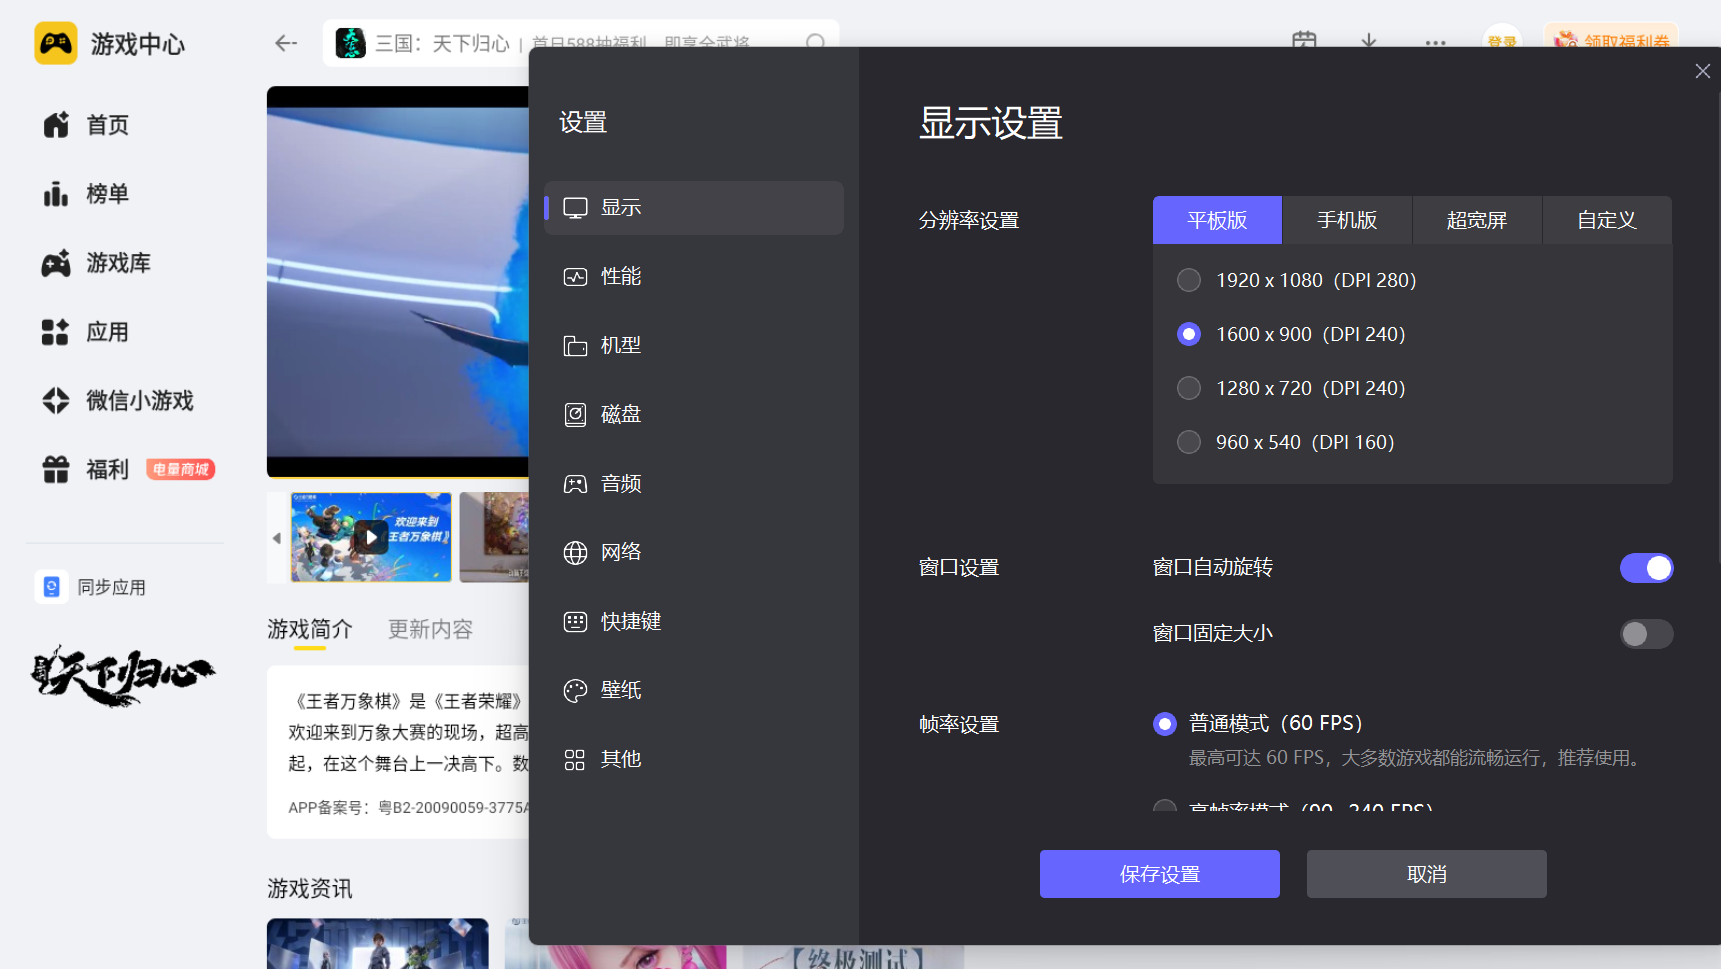Screen dimensions: 1721x969
Task: Open the 音频 audio settings
Action: pyautogui.click(x=620, y=484)
